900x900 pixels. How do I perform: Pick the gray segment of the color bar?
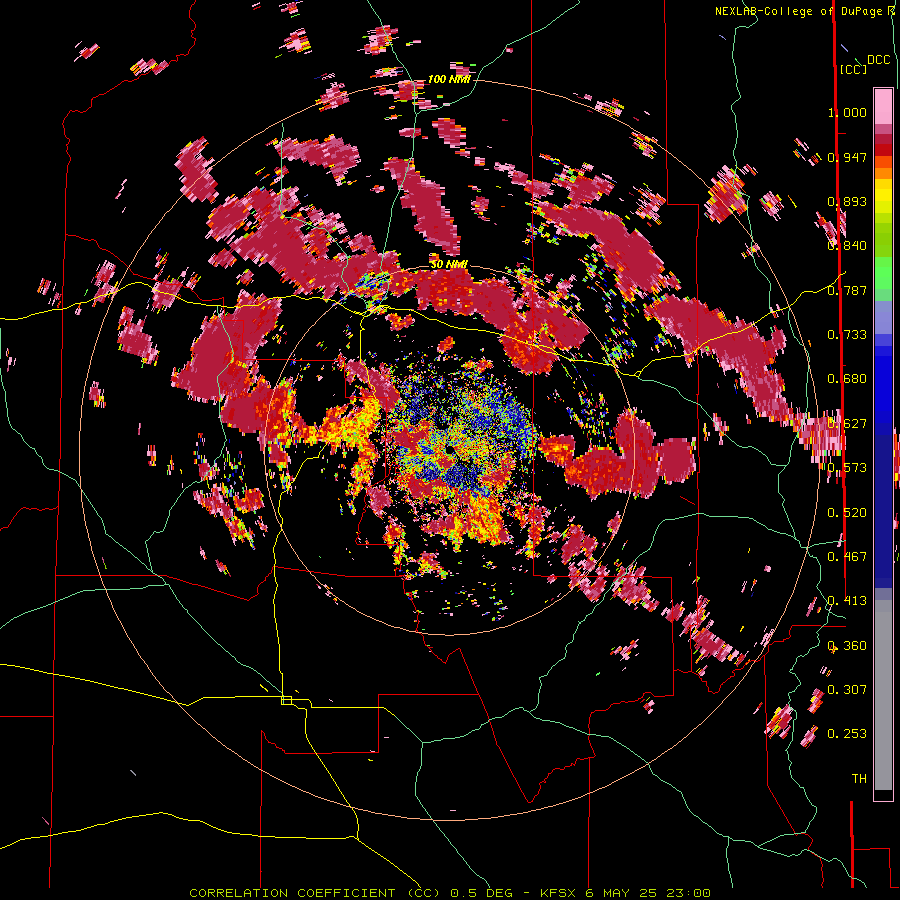click(883, 695)
